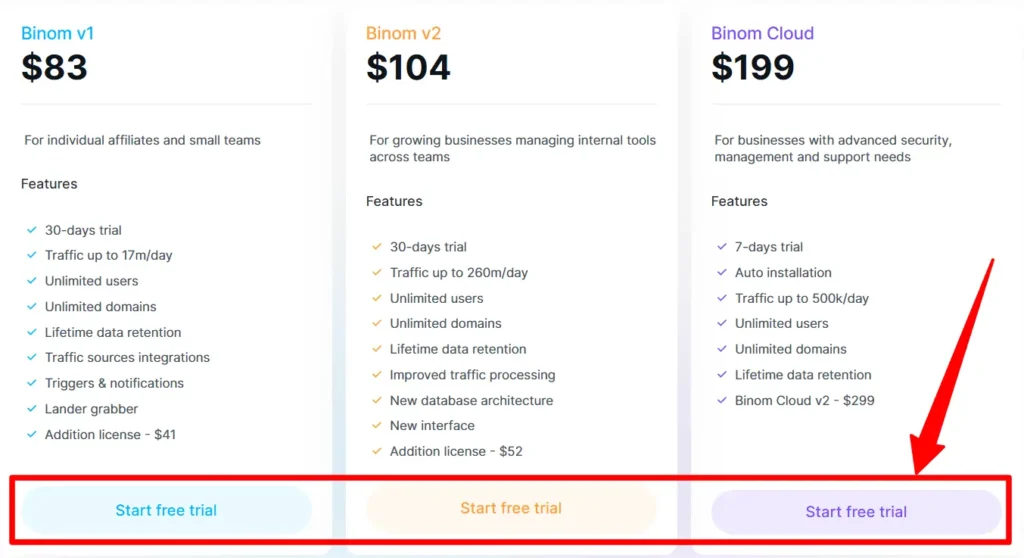This screenshot has height=558, width=1024.
Task: Click the checkmark beside New database architecture
Action: pos(377,401)
